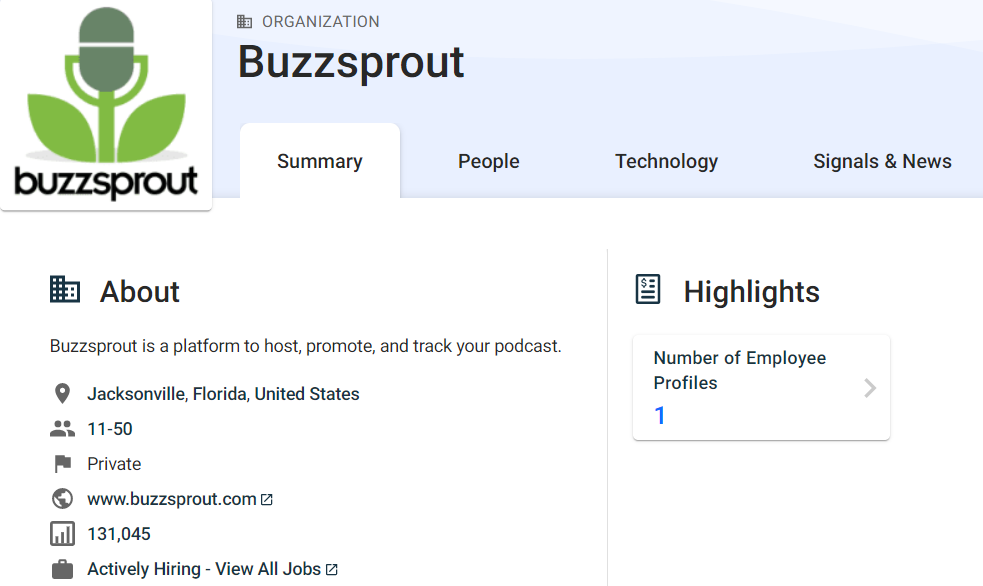
Task: Click the Highlights document icon
Action: pos(648,290)
